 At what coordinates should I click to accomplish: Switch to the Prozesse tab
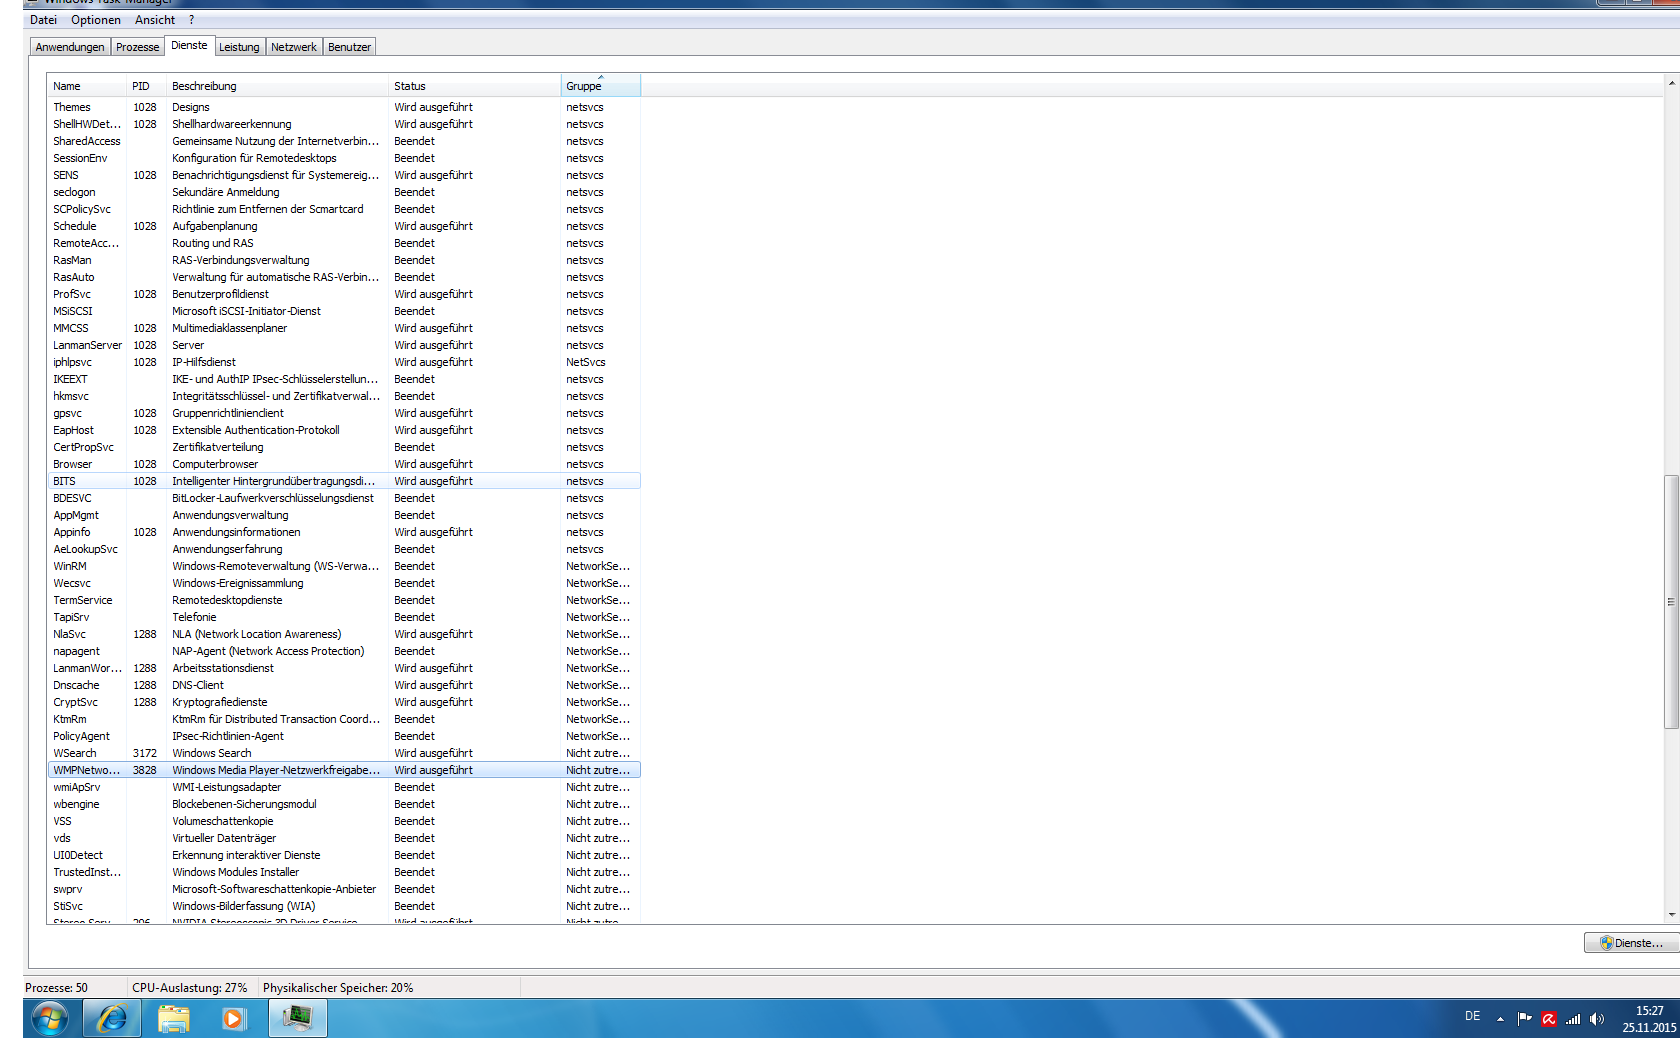(x=137, y=47)
